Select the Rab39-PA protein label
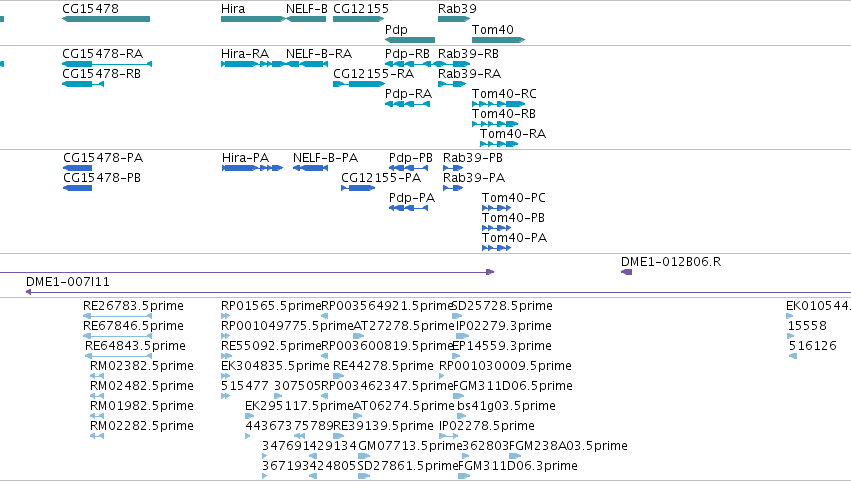This screenshot has width=851, height=481. point(474,178)
